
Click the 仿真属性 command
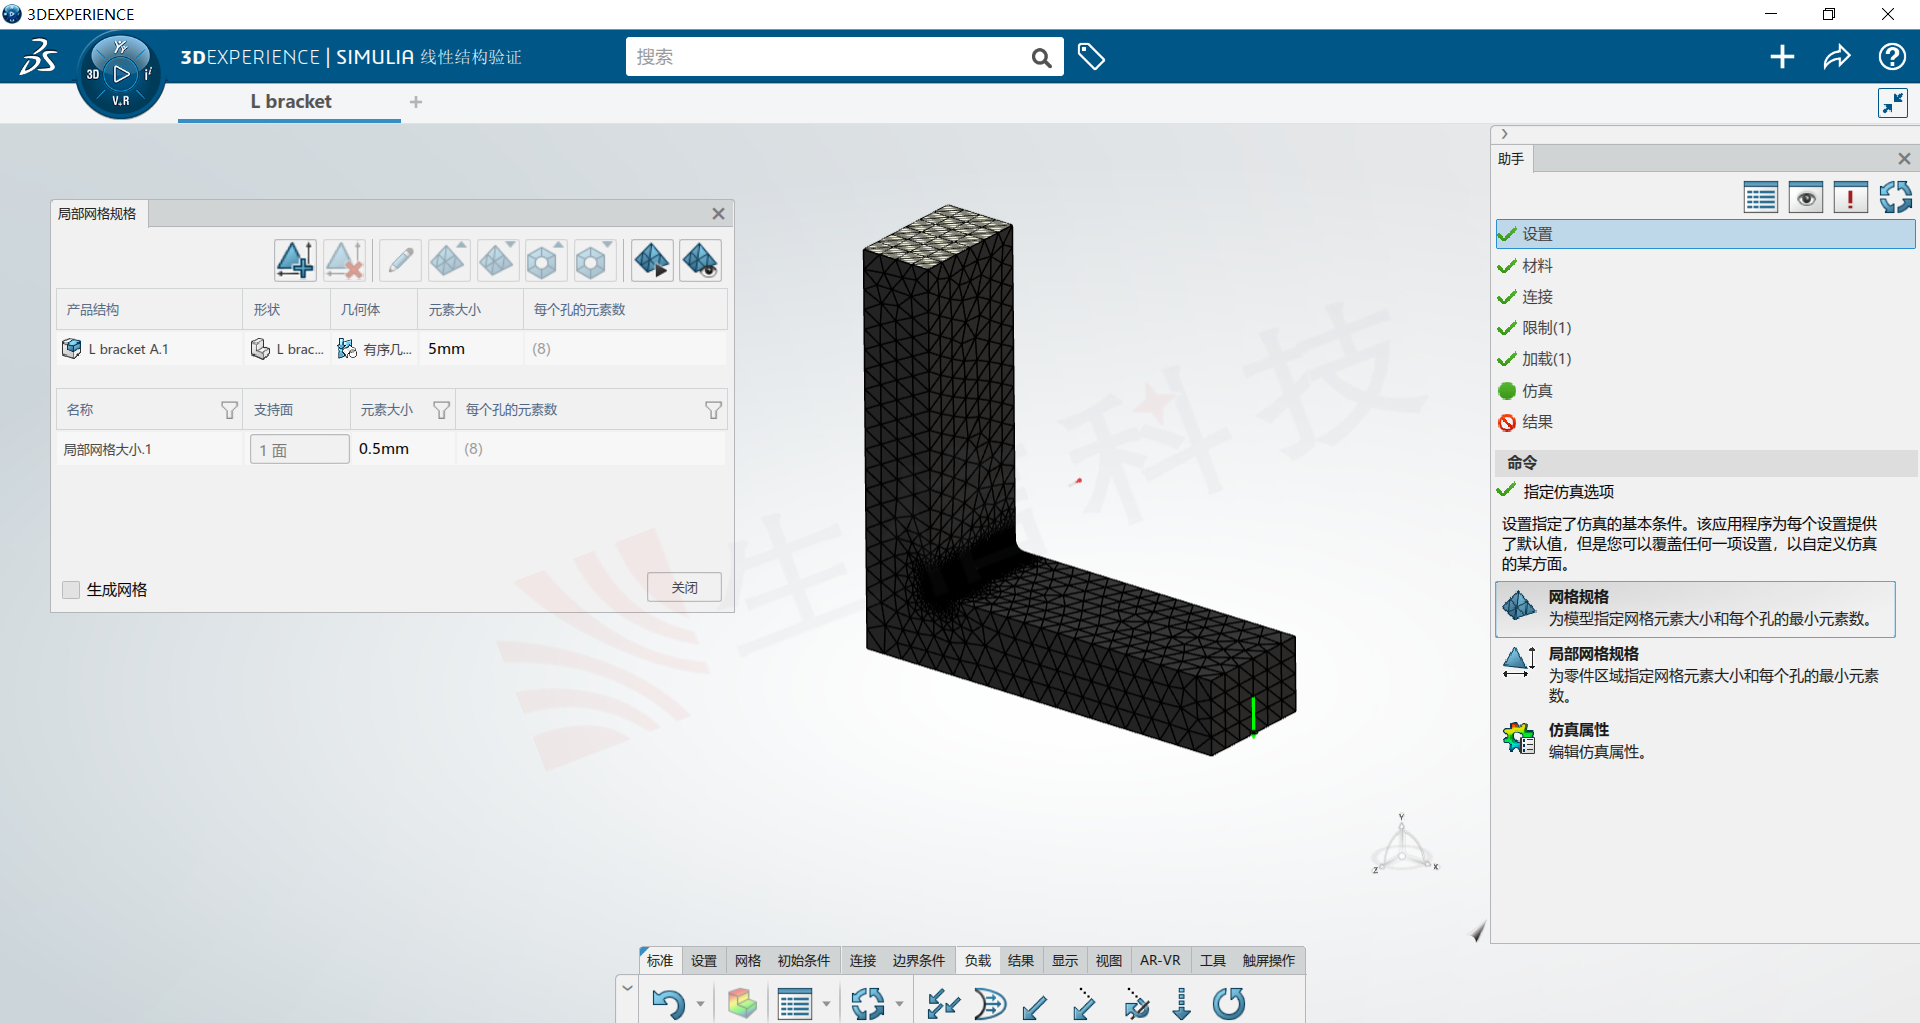(x=1695, y=740)
